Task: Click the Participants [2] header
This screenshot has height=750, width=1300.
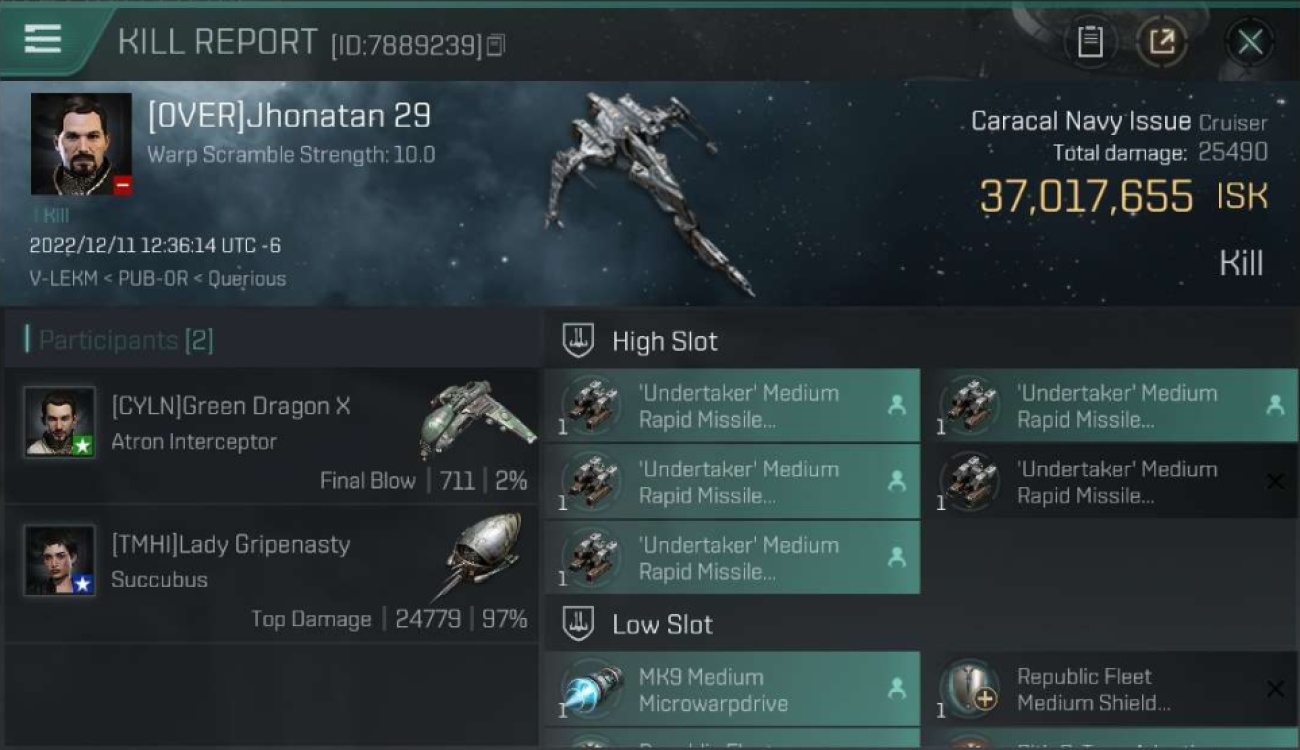Action: click(x=119, y=340)
